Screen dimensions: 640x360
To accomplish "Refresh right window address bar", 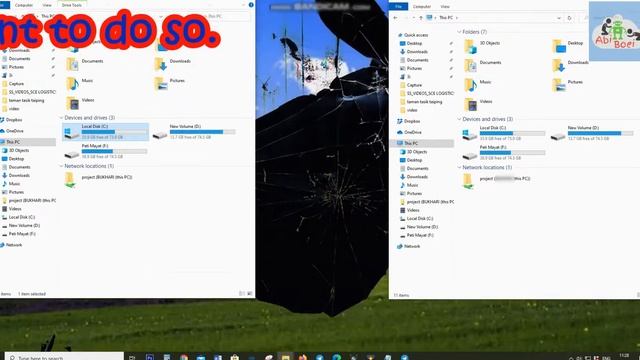I will pos(569,18).
